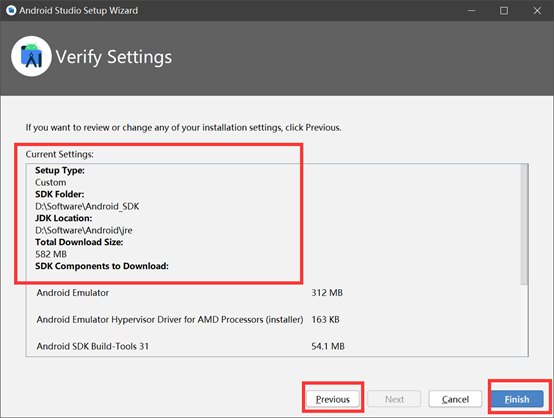Click the '54.1 MB' size value

click(x=328, y=346)
